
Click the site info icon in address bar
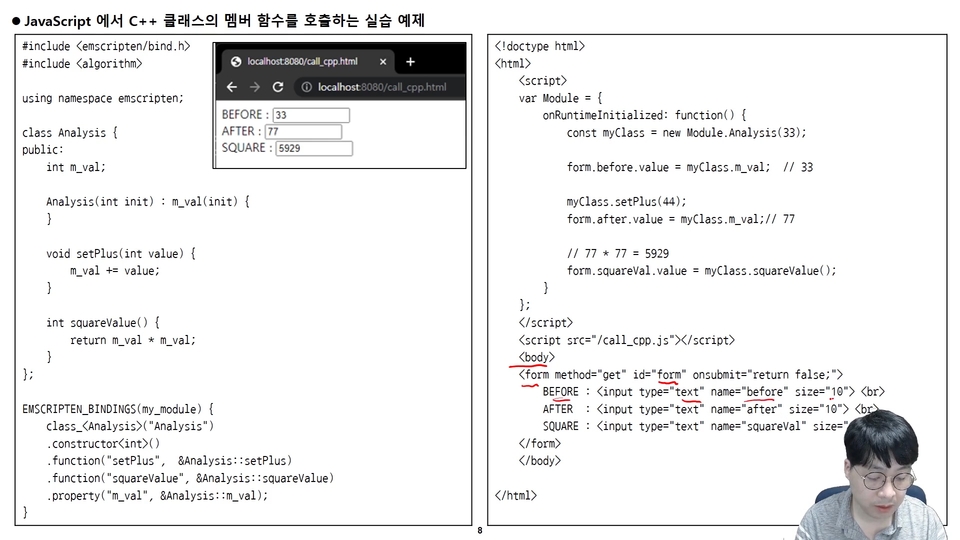306,87
